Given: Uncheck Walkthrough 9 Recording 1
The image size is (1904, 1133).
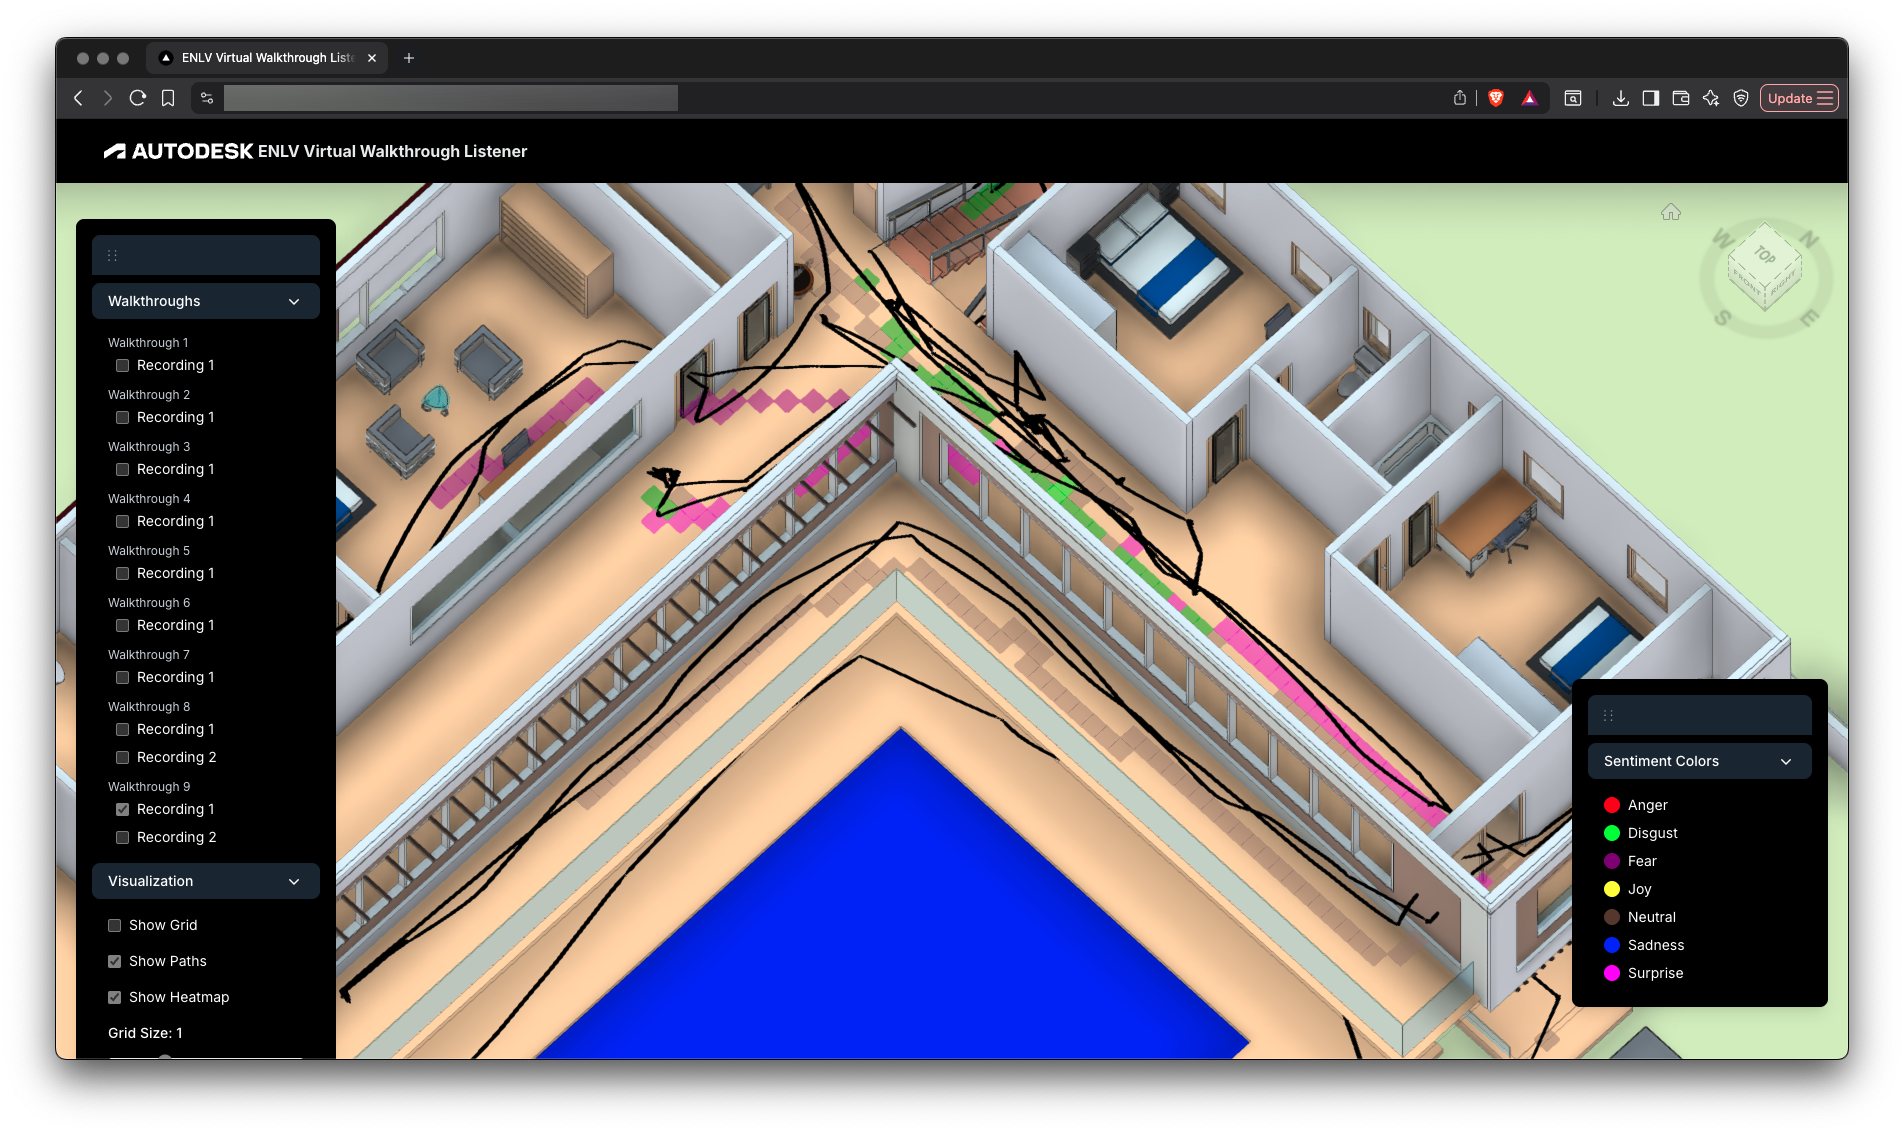Looking at the screenshot, I should coord(123,809).
